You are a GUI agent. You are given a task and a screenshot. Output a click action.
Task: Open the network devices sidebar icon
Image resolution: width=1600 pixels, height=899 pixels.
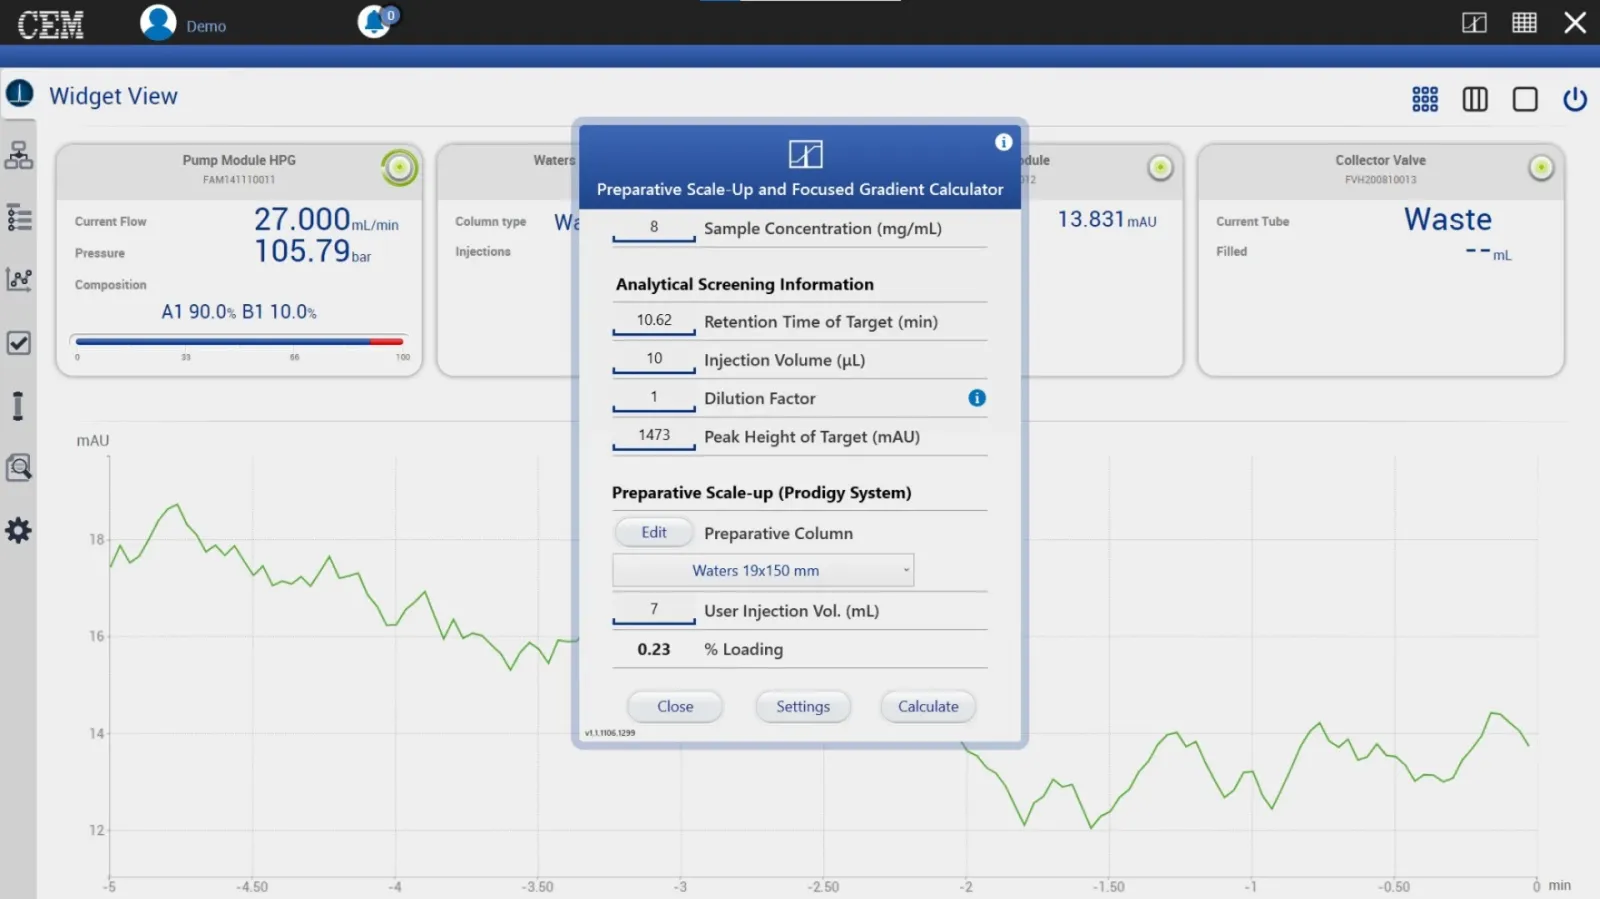18,155
